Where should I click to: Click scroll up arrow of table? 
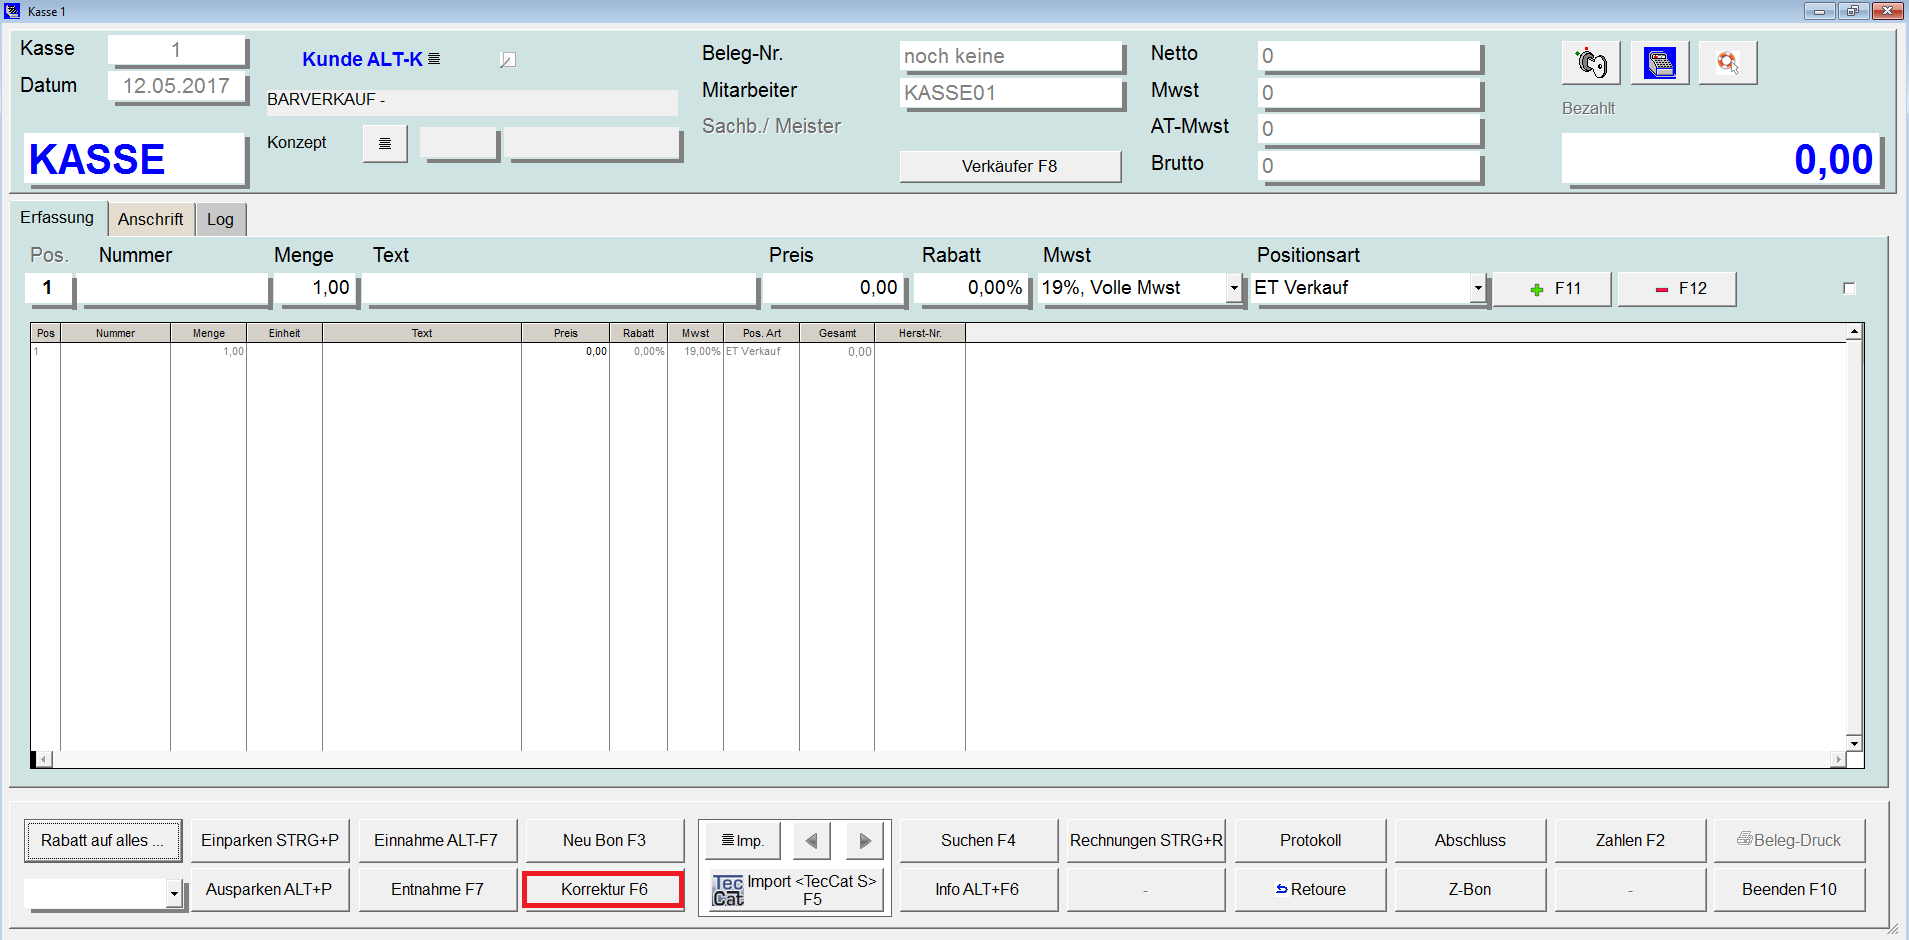click(1854, 331)
